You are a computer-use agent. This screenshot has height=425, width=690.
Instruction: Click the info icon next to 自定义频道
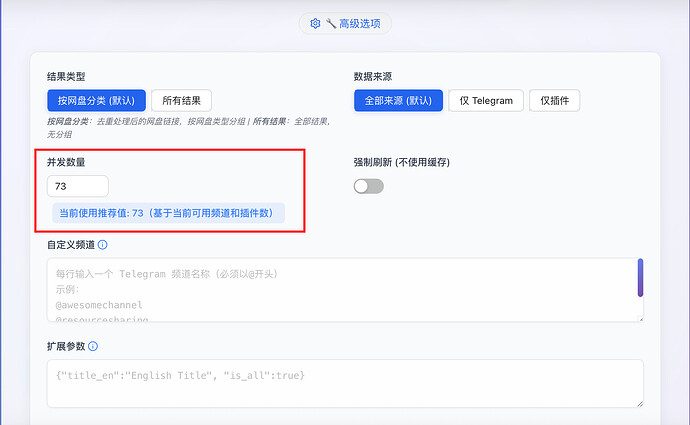pyautogui.click(x=103, y=245)
